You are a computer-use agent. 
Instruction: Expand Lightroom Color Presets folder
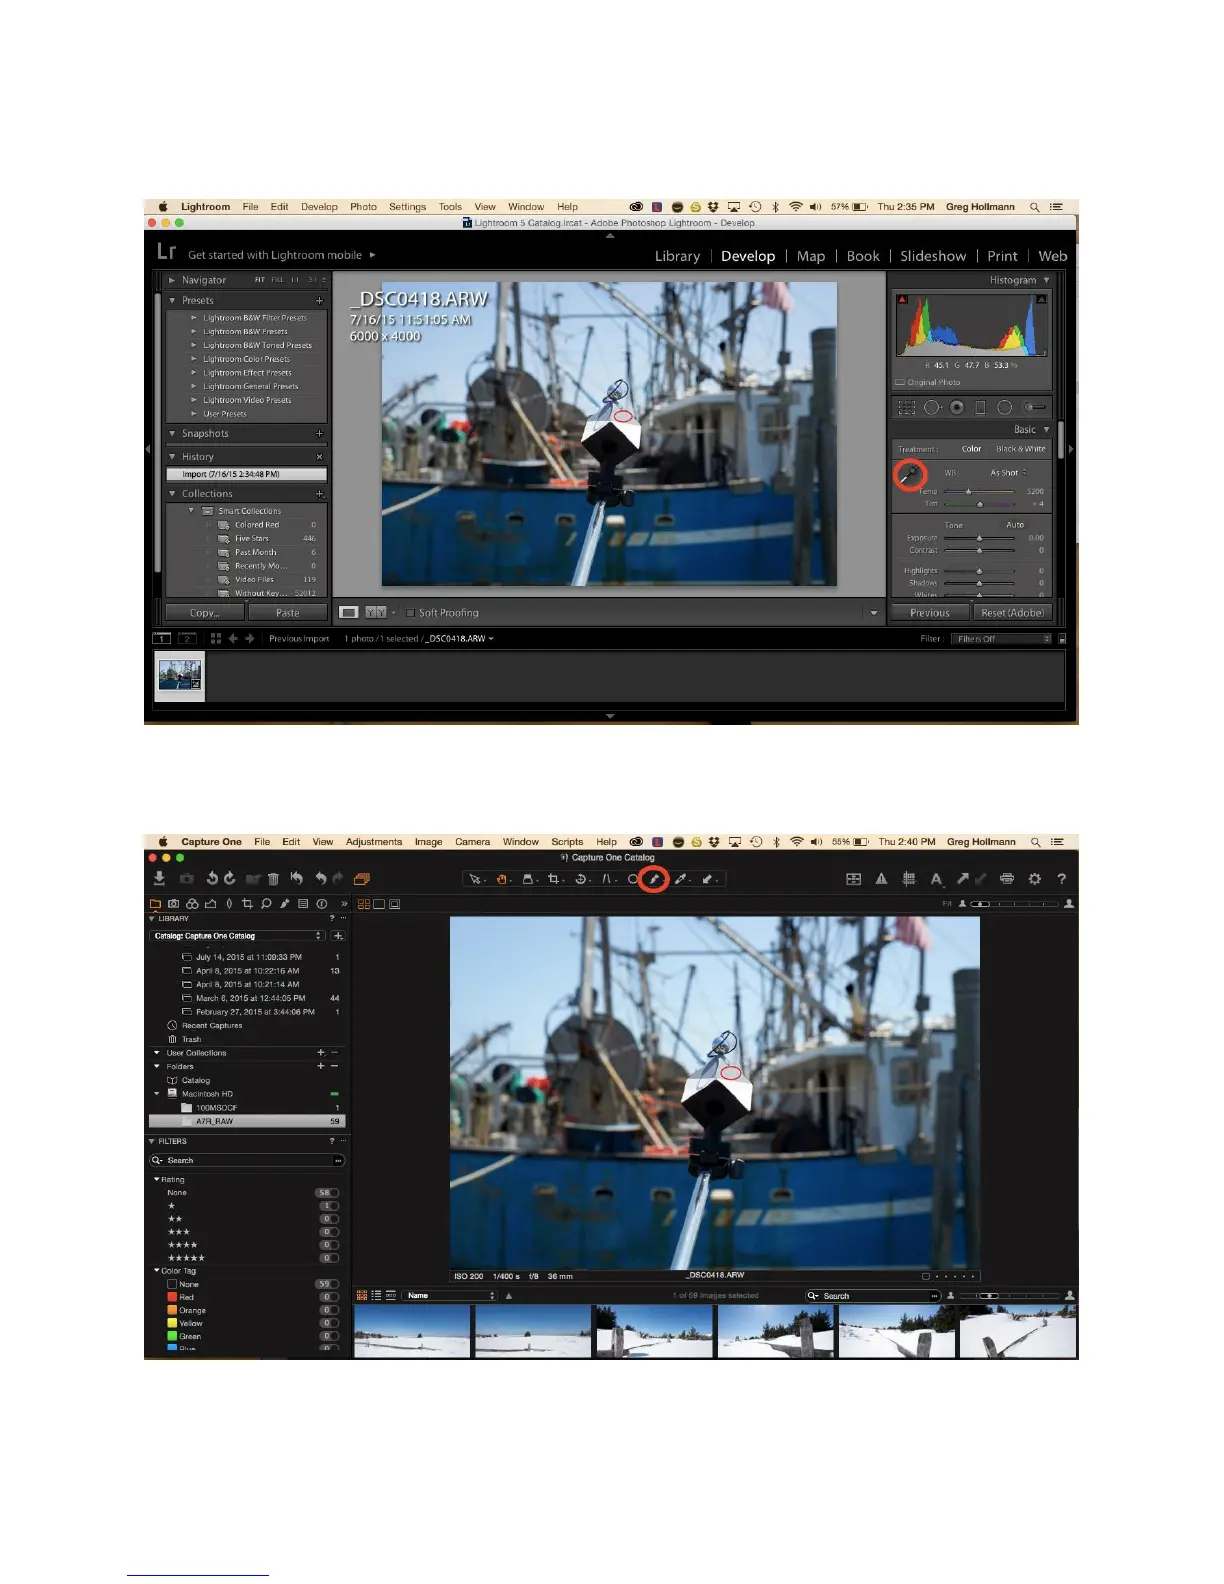194,359
